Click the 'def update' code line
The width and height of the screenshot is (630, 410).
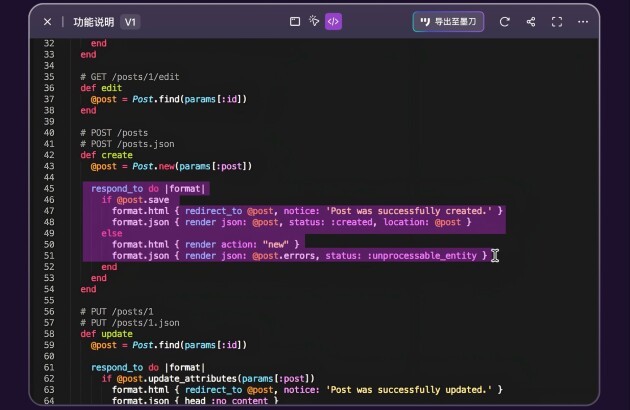(x=106, y=334)
